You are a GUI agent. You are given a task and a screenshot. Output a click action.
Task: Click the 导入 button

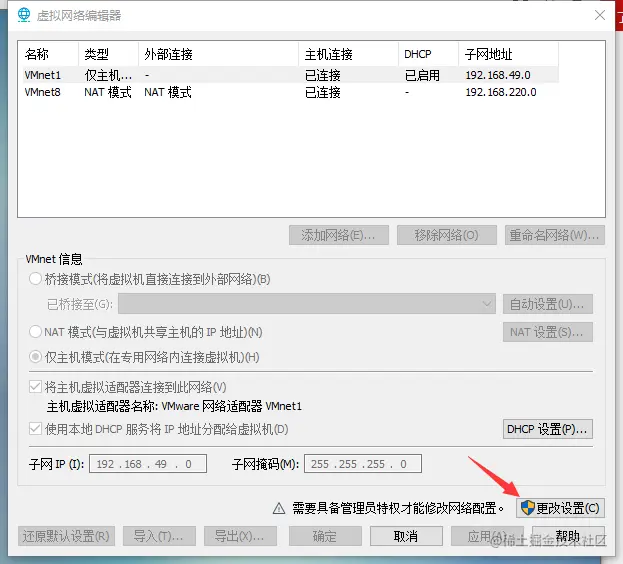pyautogui.click(x=159, y=536)
